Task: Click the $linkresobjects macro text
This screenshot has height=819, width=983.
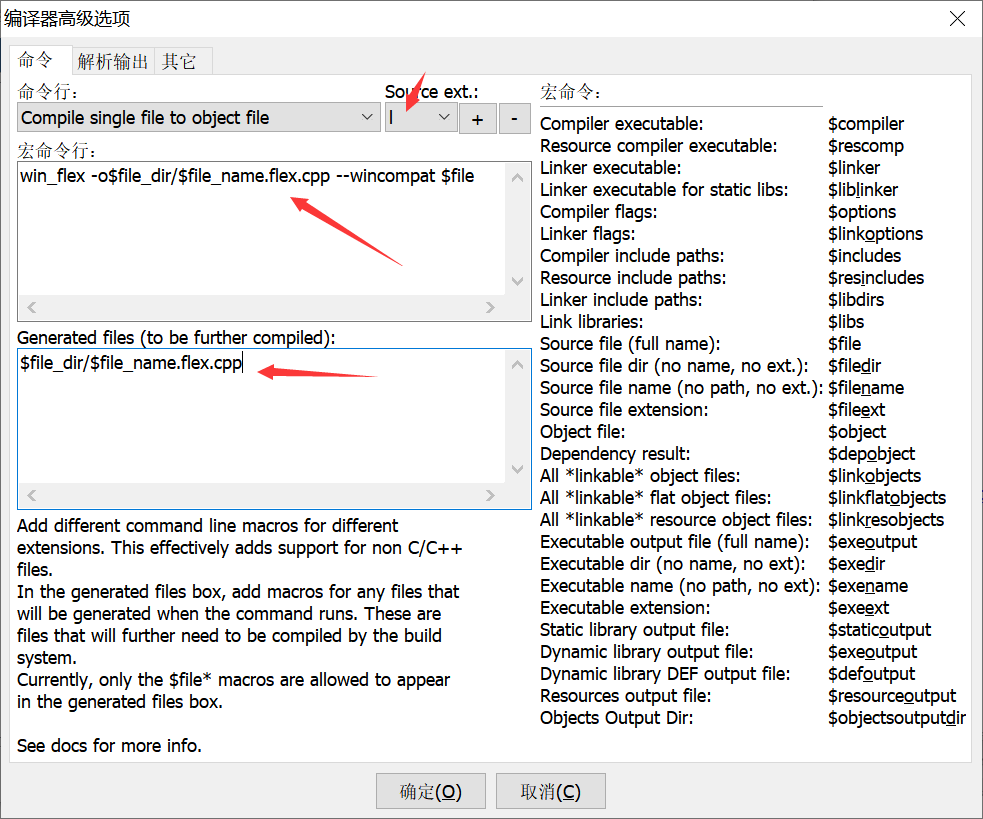Action: [x=886, y=520]
